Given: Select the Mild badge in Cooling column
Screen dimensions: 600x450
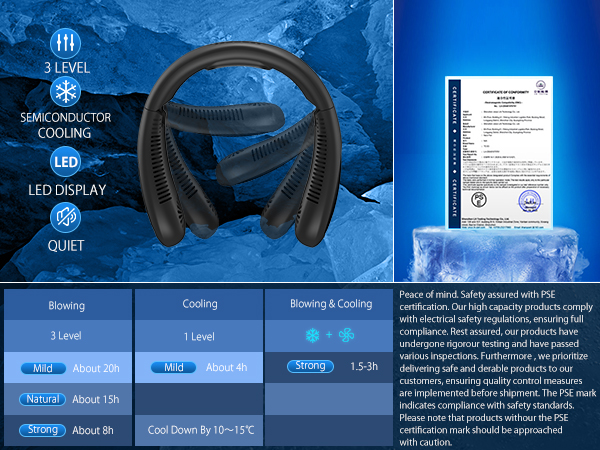Looking at the screenshot, I should (x=173, y=367).
